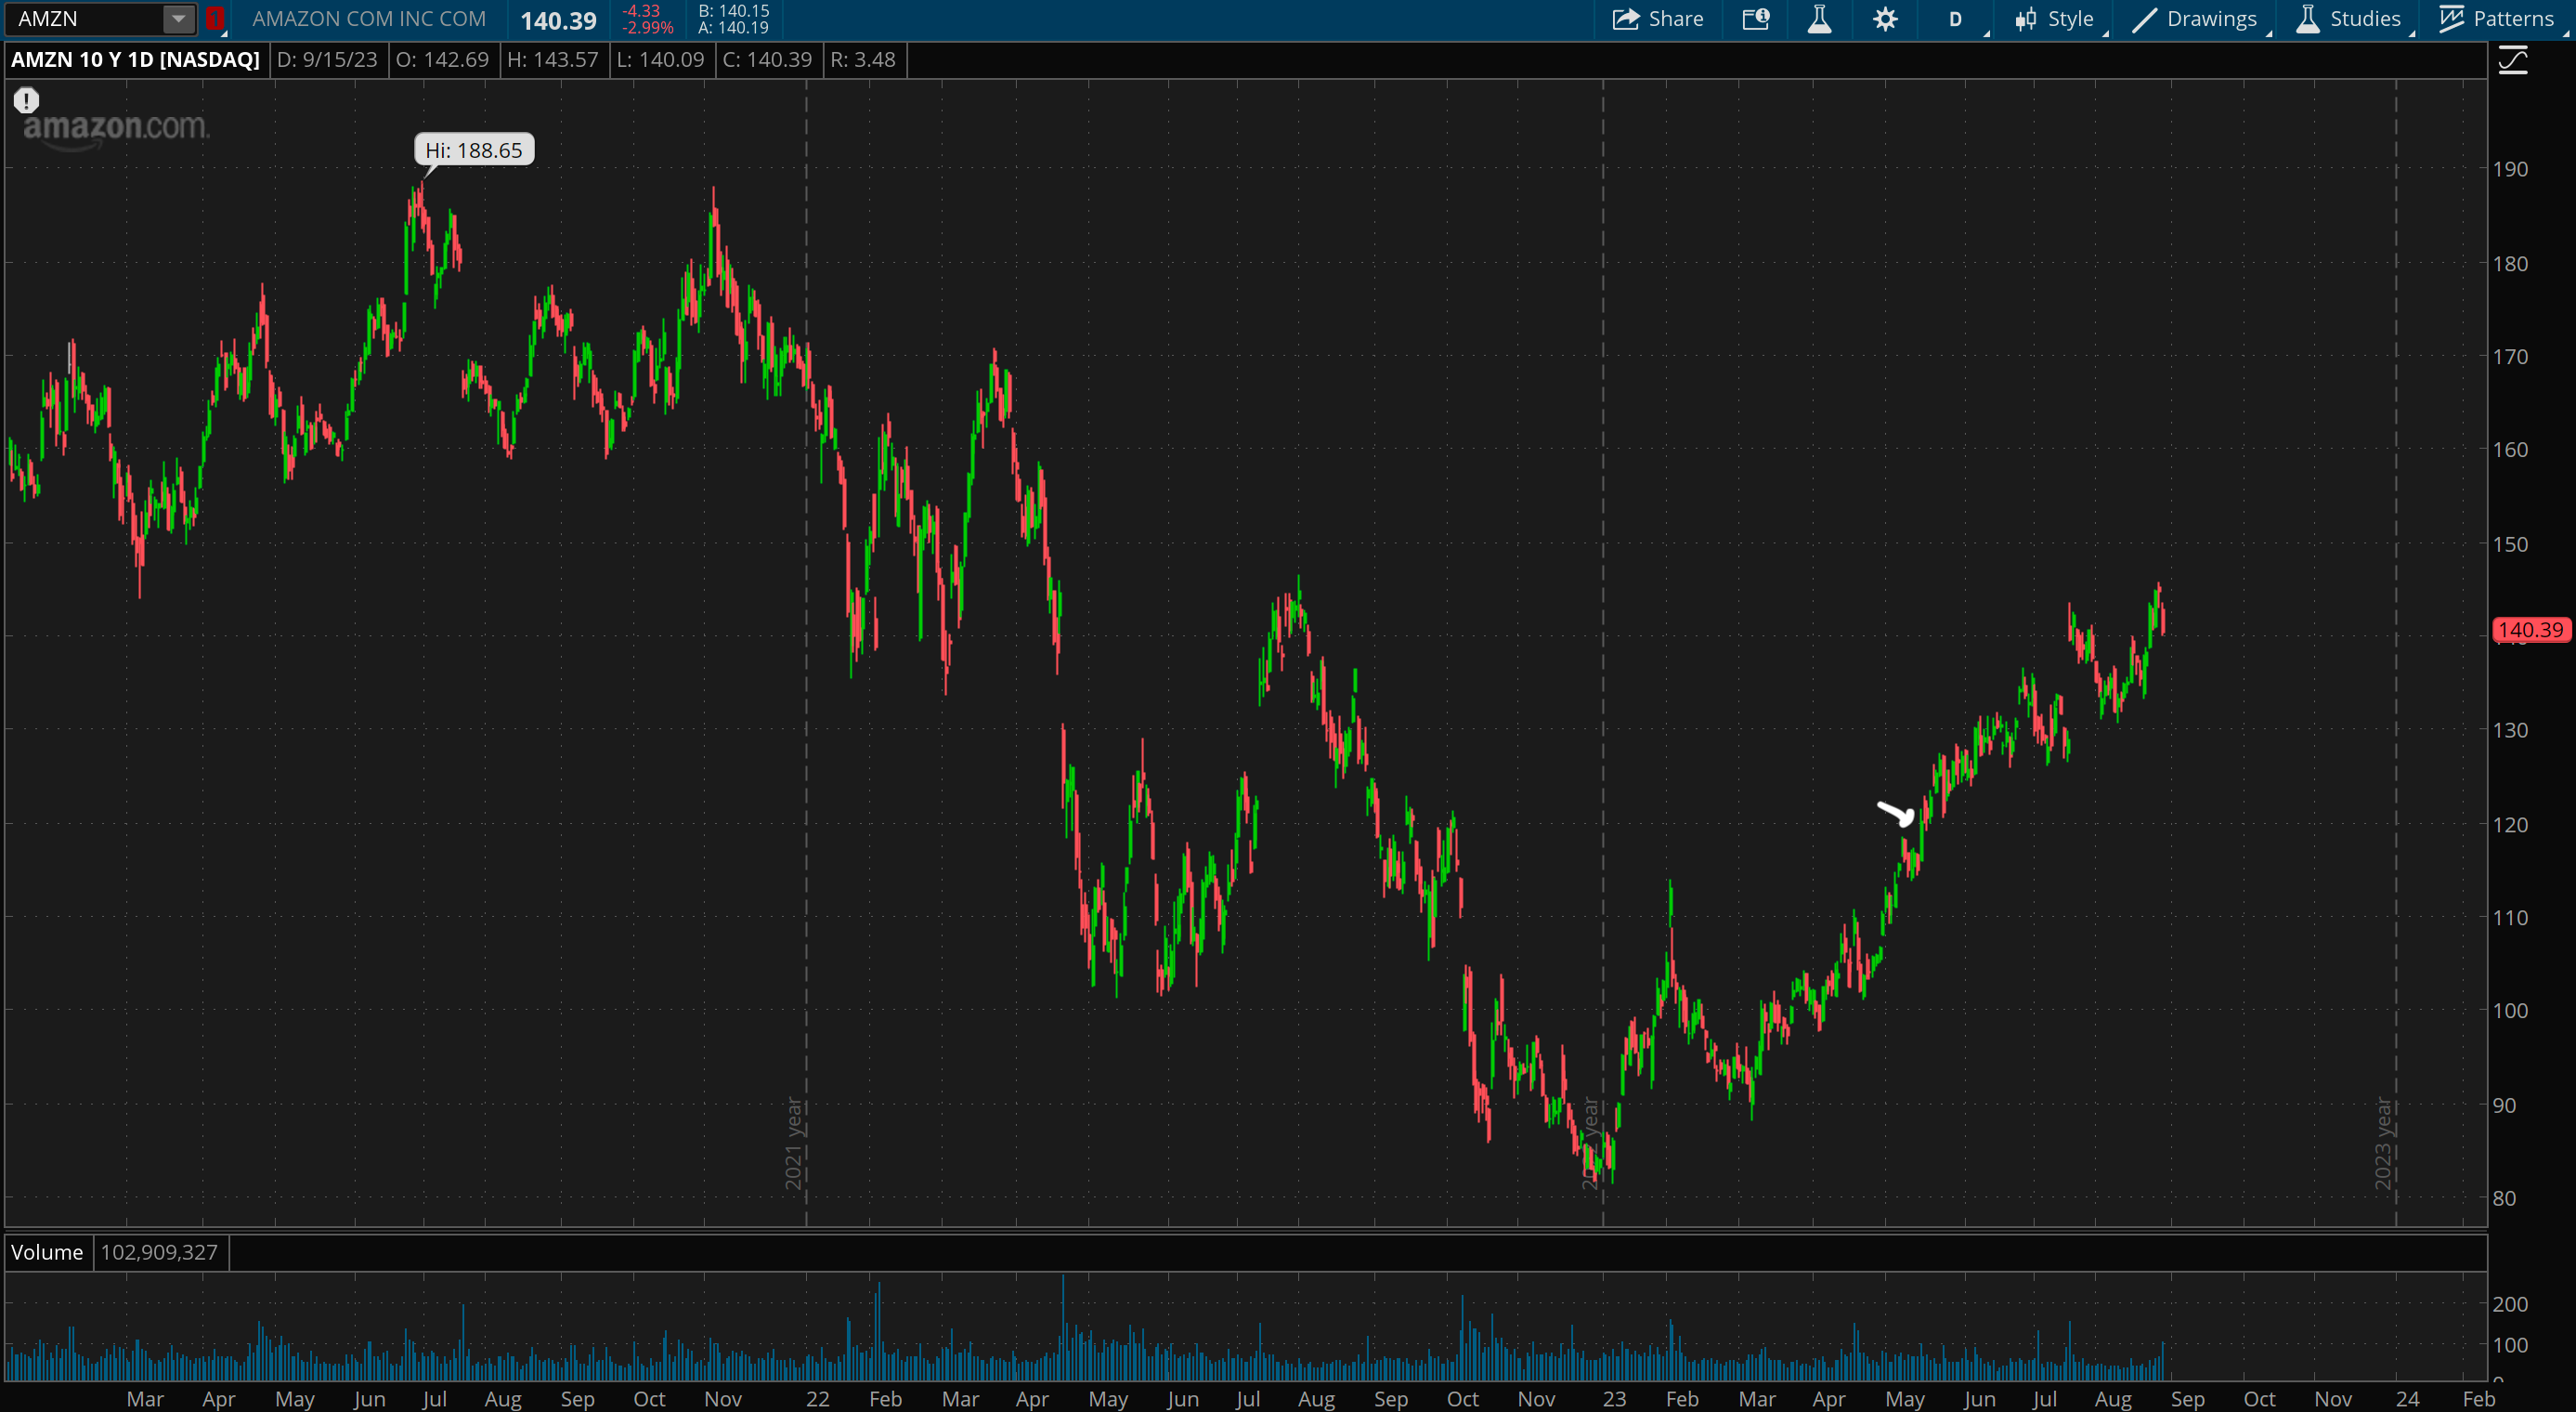This screenshot has height=1412, width=2576.
Task: Click the diagonal line icon beside Drawings
Action: click(2144, 19)
